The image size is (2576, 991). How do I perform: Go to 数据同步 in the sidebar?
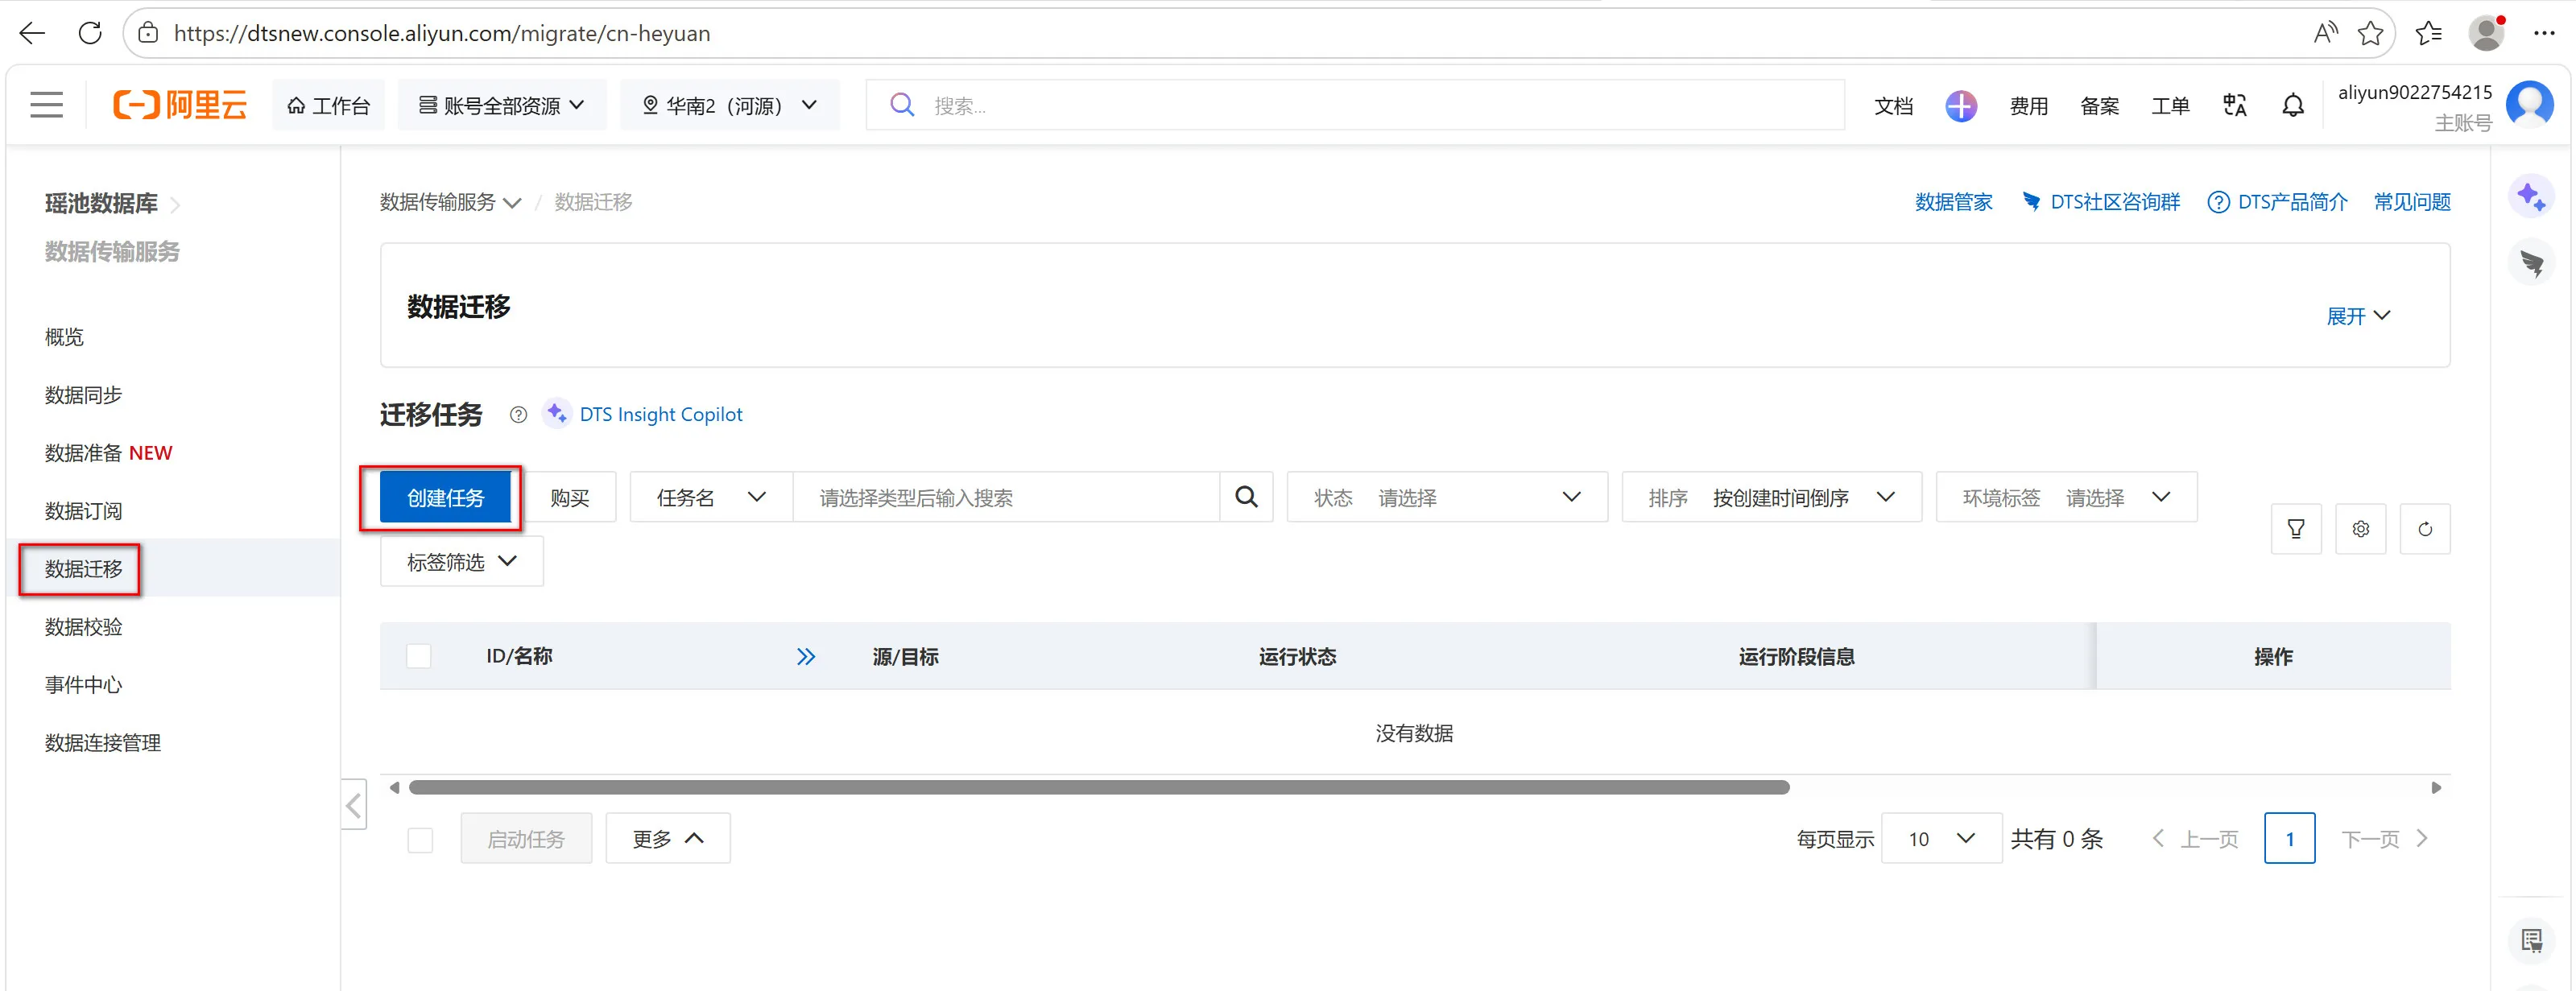(x=84, y=395)
